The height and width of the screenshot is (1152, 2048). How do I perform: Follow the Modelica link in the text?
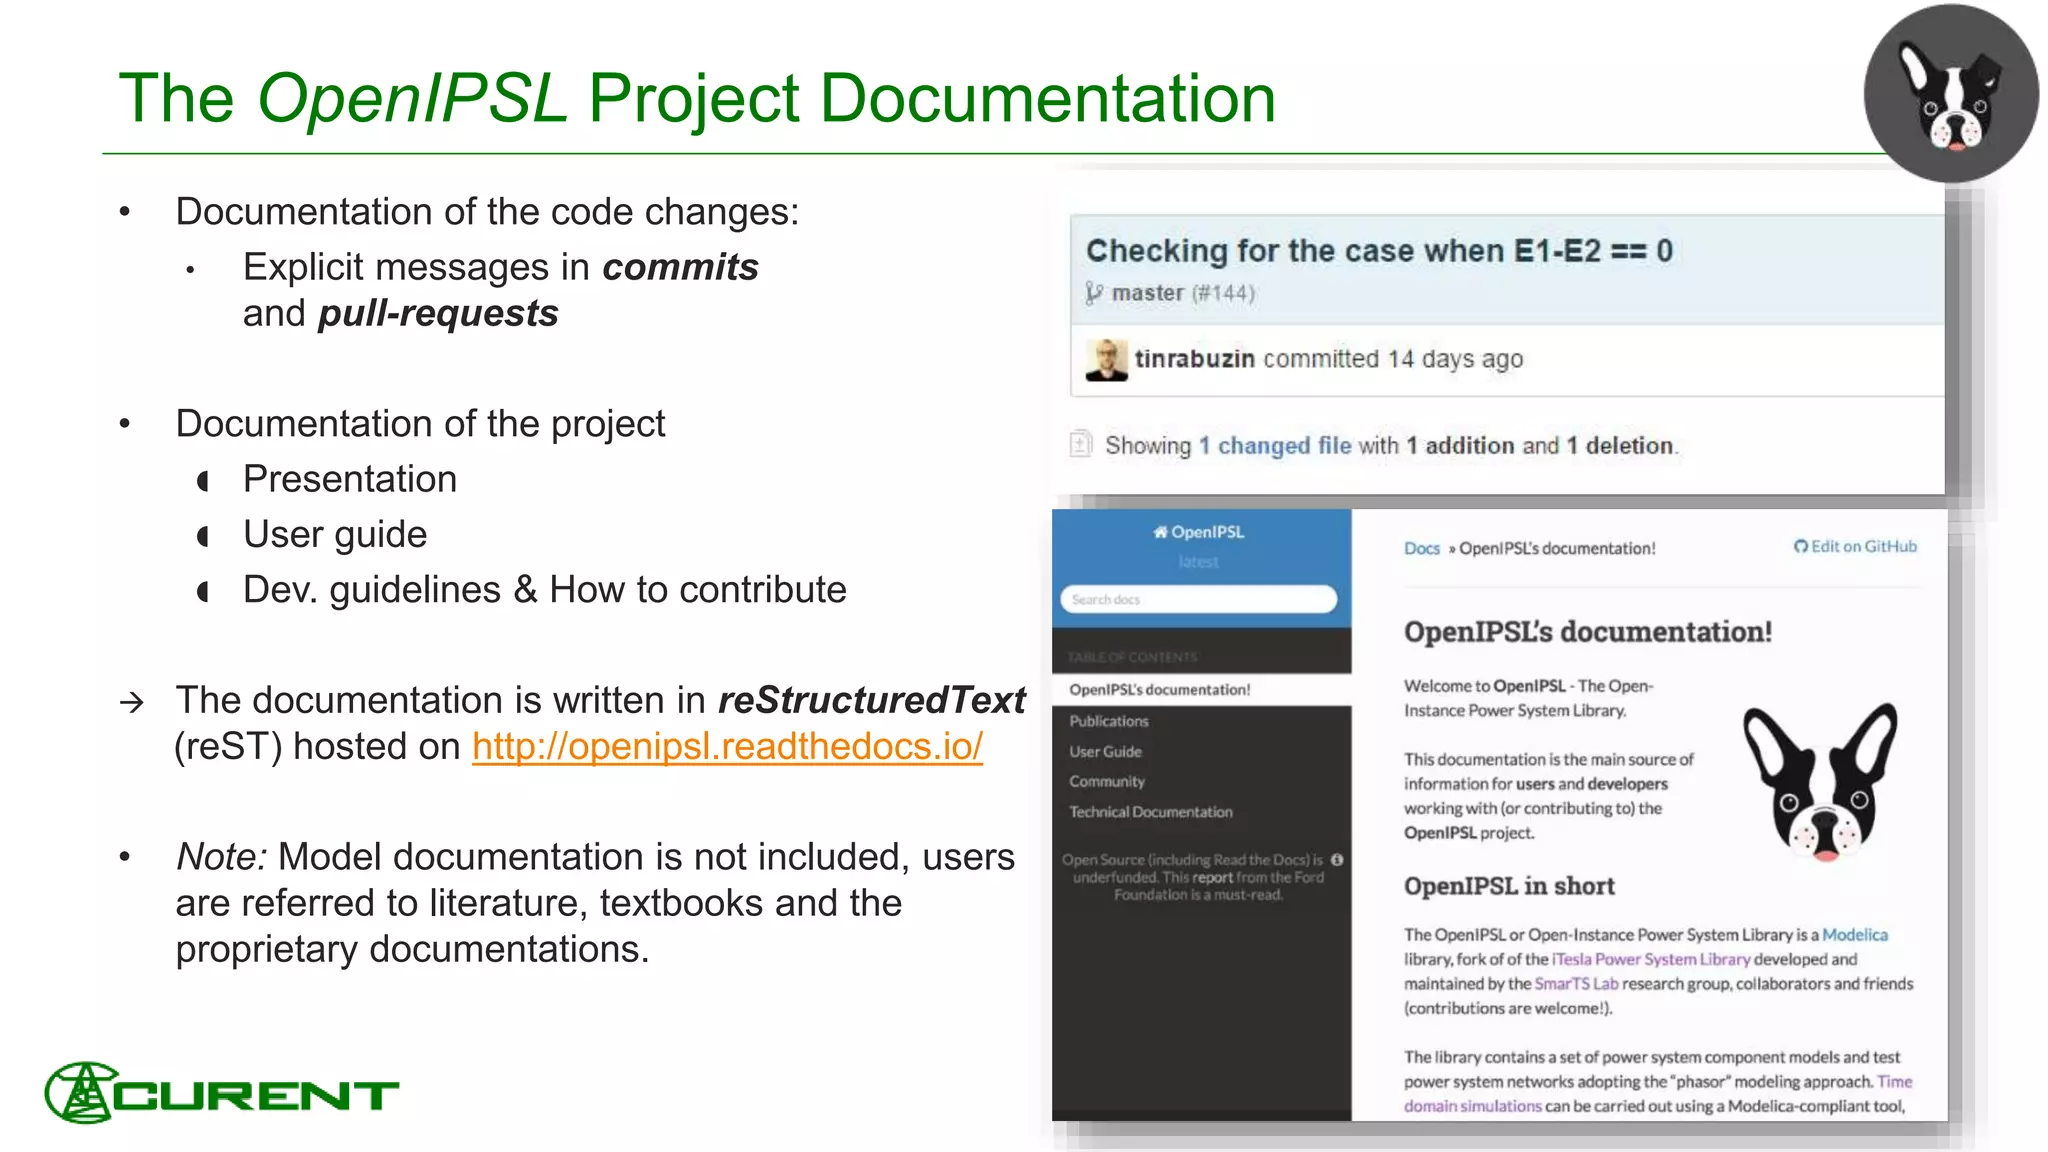click(x=1854, y=935)
